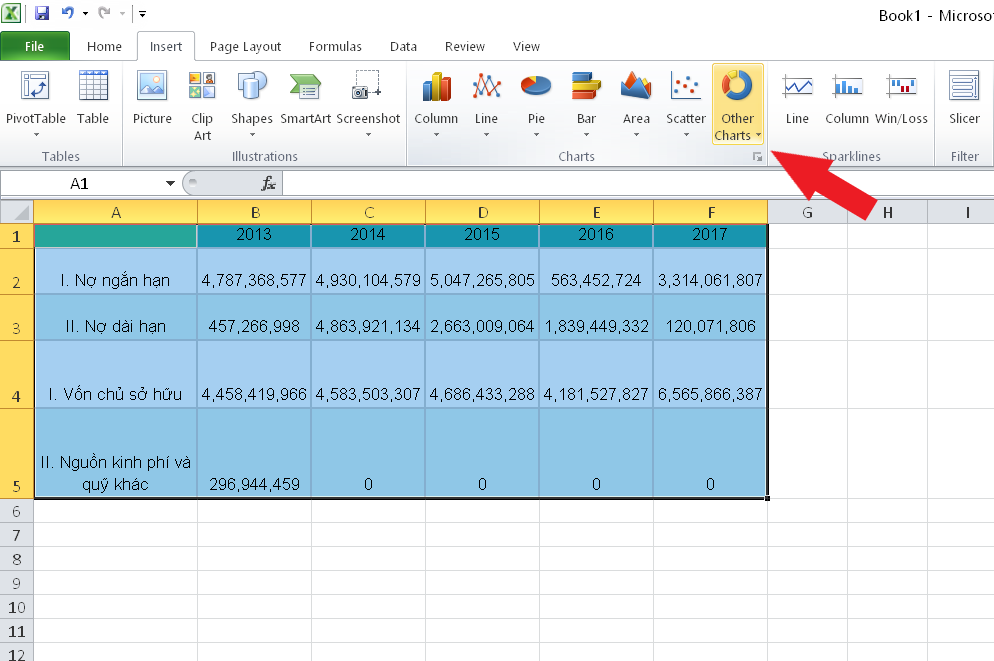Switch to the Review tab
This screenshot has width=994, height=661.
click(465, 46)
